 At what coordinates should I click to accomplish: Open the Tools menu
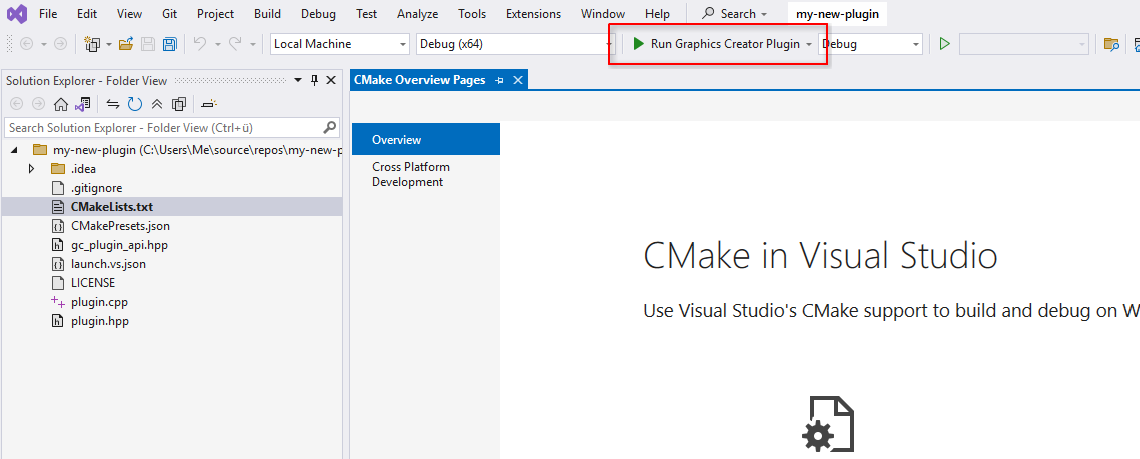tap(472, 14)
